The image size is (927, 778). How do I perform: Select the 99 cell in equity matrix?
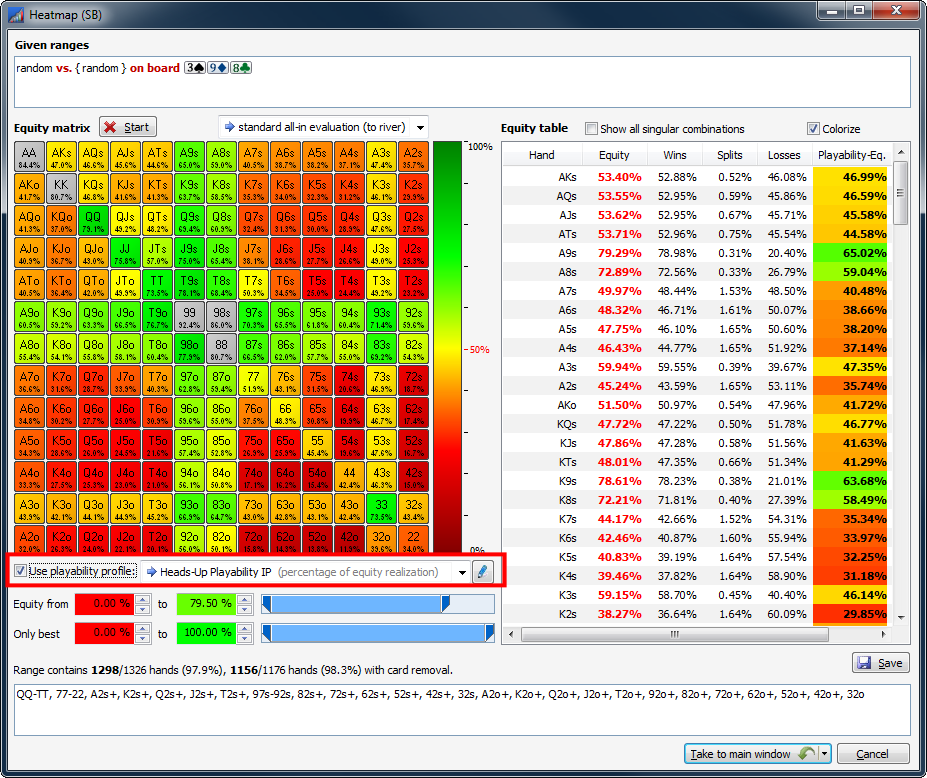point(189,317)
